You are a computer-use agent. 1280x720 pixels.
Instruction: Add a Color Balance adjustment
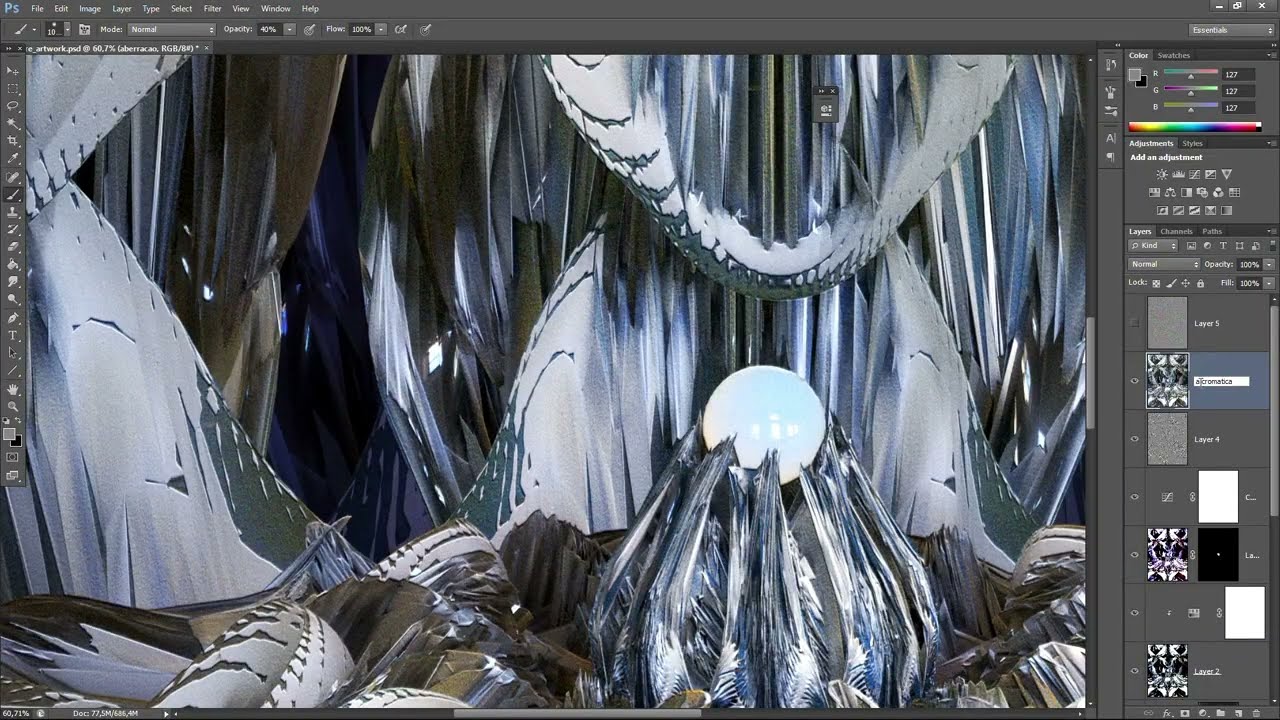pyautogui.click(x=1170, y=192)
